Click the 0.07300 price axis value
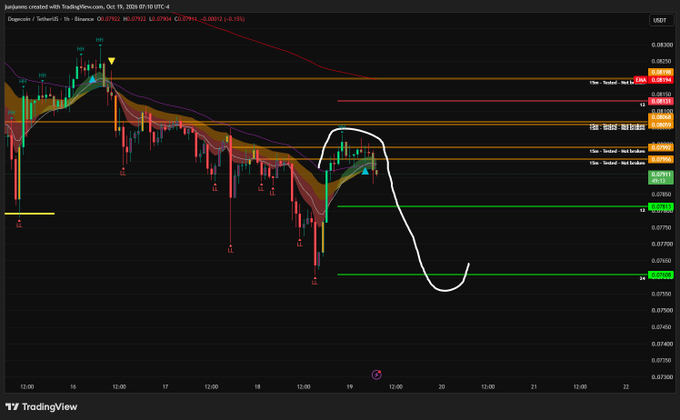680x420 pixels. 662,377
